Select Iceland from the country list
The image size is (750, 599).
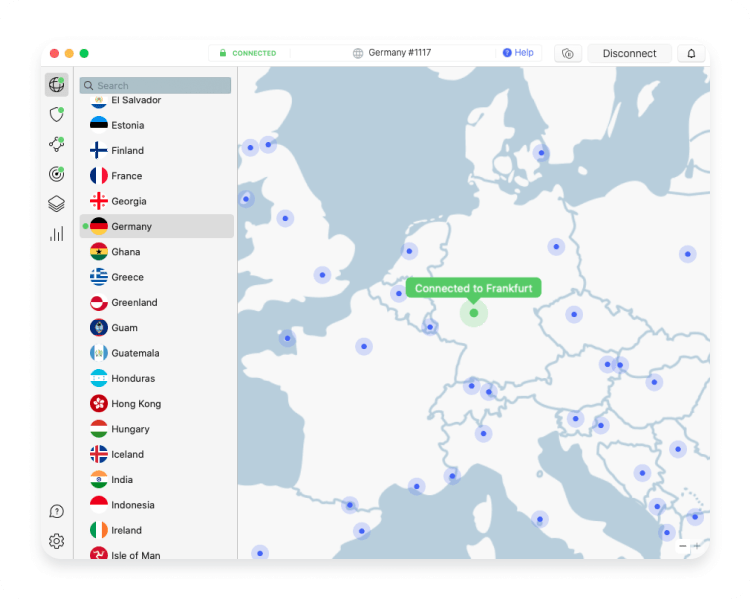point(157,455)
